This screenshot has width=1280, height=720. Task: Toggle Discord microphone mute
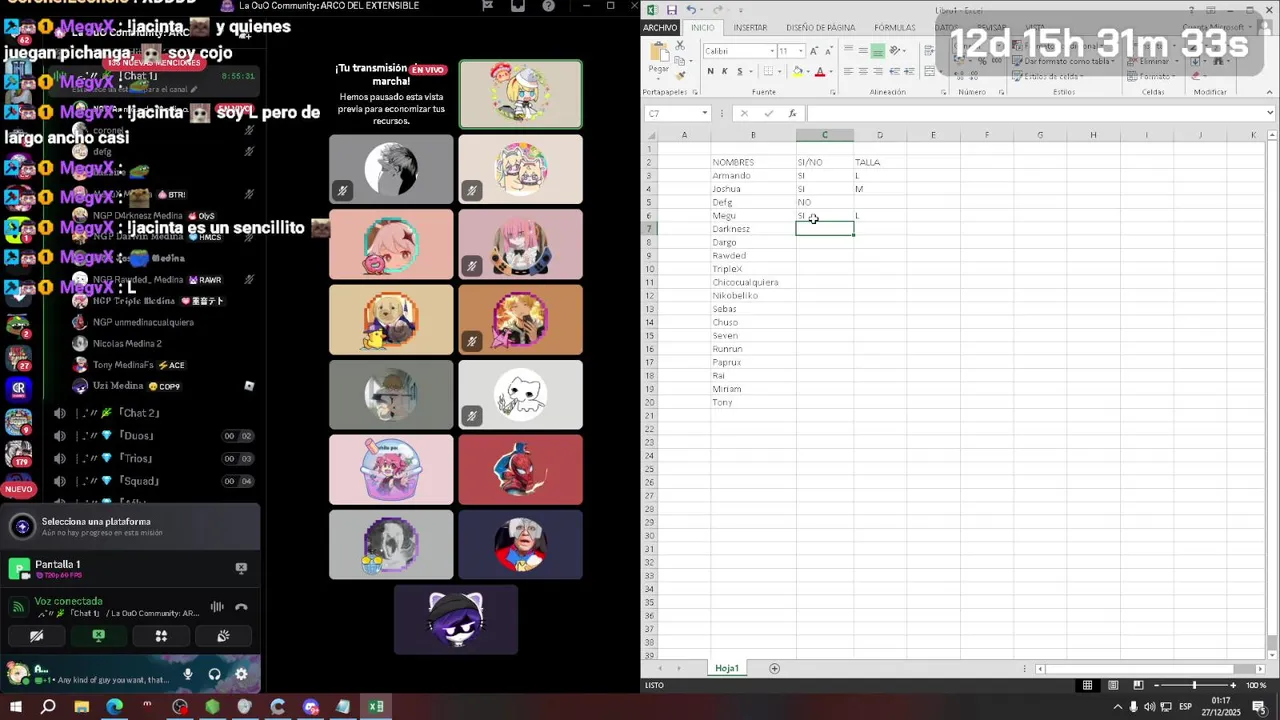(x=188, y=675)
